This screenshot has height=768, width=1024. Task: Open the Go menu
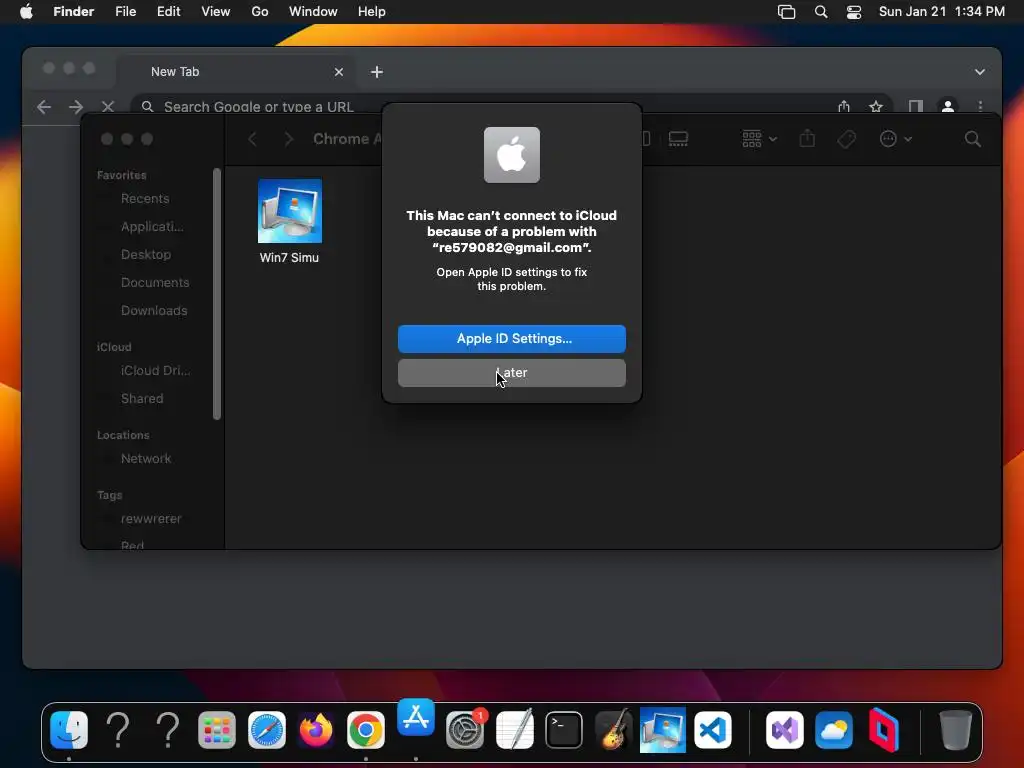(x=260, y=12)
